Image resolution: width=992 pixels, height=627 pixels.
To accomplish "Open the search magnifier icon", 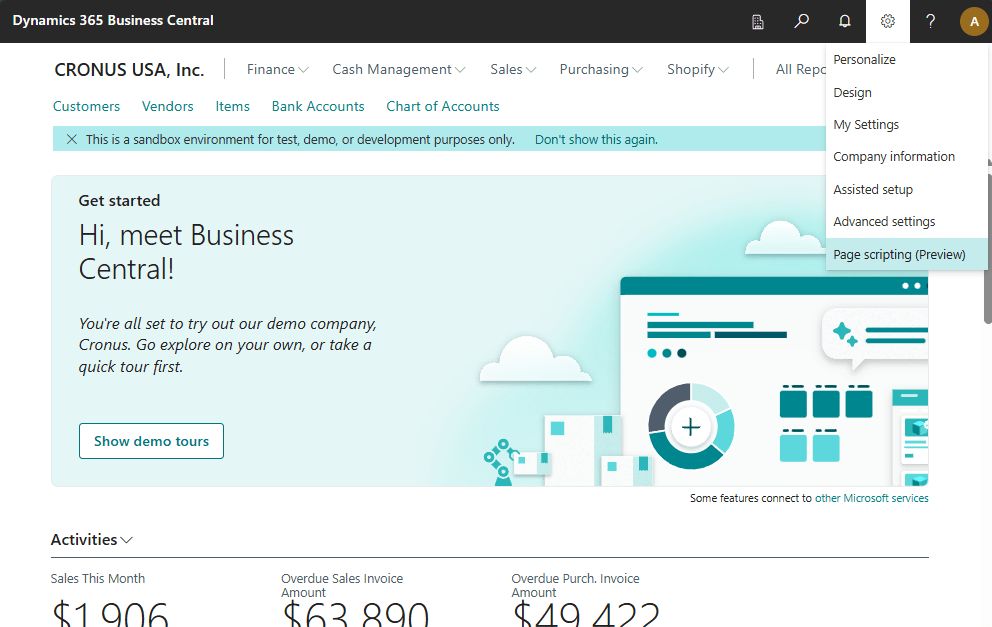I will coord(801,21).
